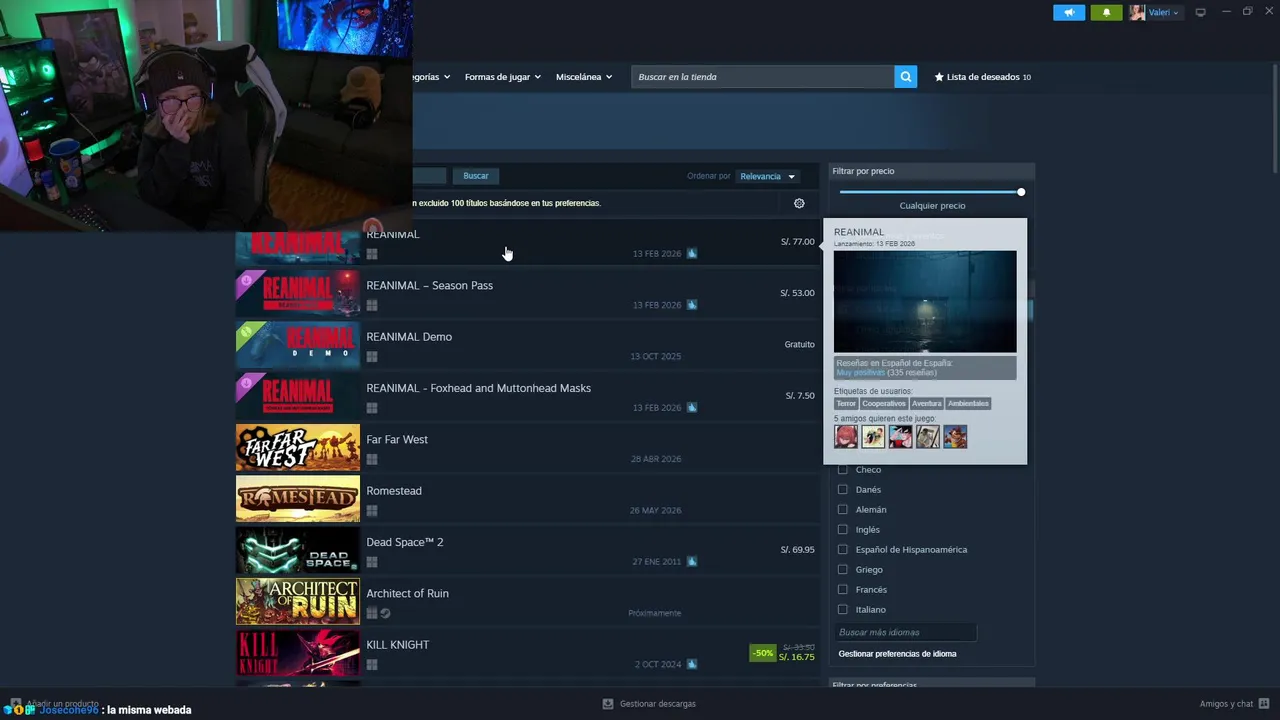Click the Windows icon under Far Far West
Screen dimensions: 1280x720
(372, 459)
